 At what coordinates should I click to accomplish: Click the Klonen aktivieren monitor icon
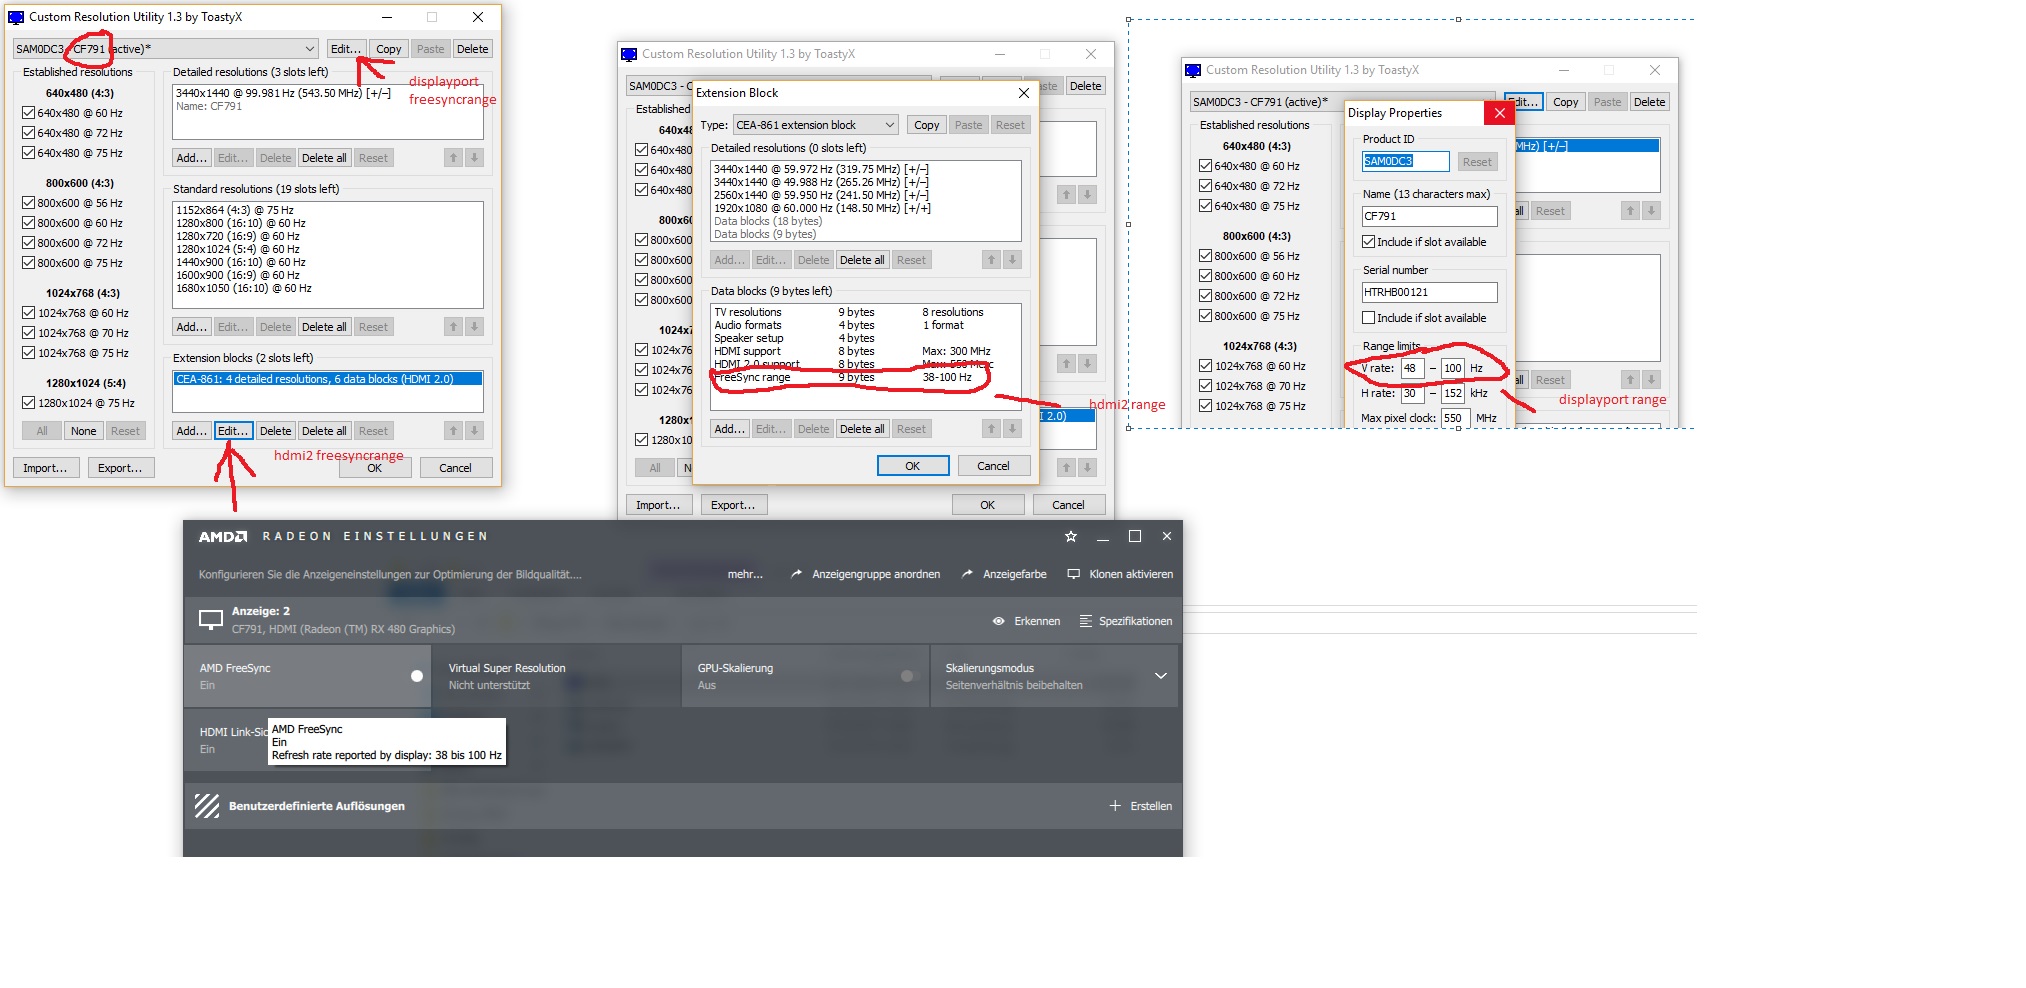[x=1074, y=574]
